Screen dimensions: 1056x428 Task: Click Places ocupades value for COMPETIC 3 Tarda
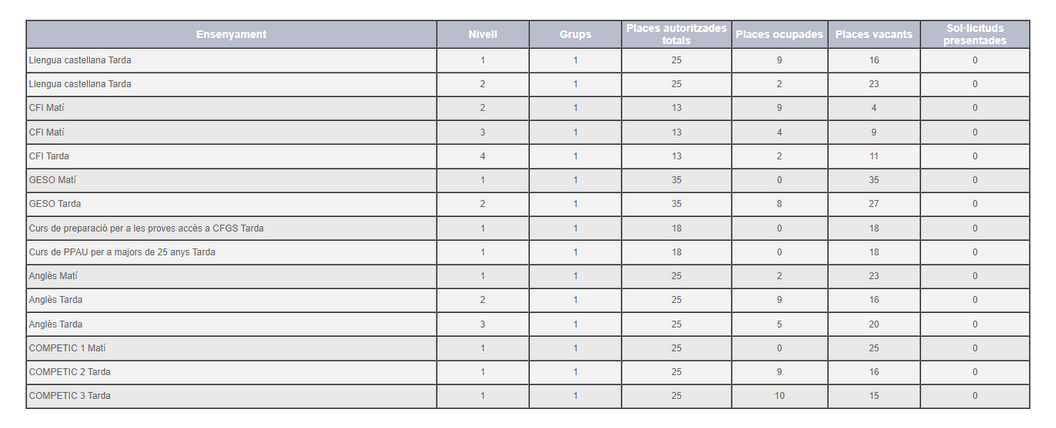click(779, 396)
